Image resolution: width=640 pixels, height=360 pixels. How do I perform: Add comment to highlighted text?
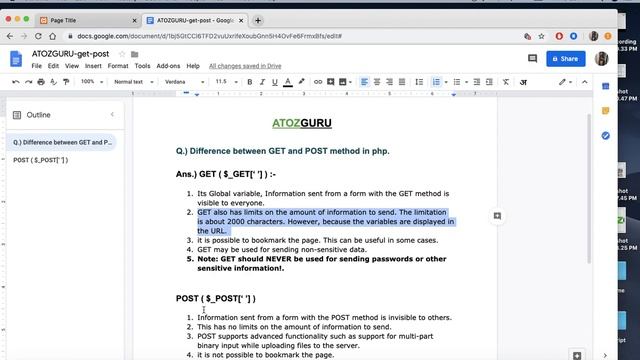[497, 216]
